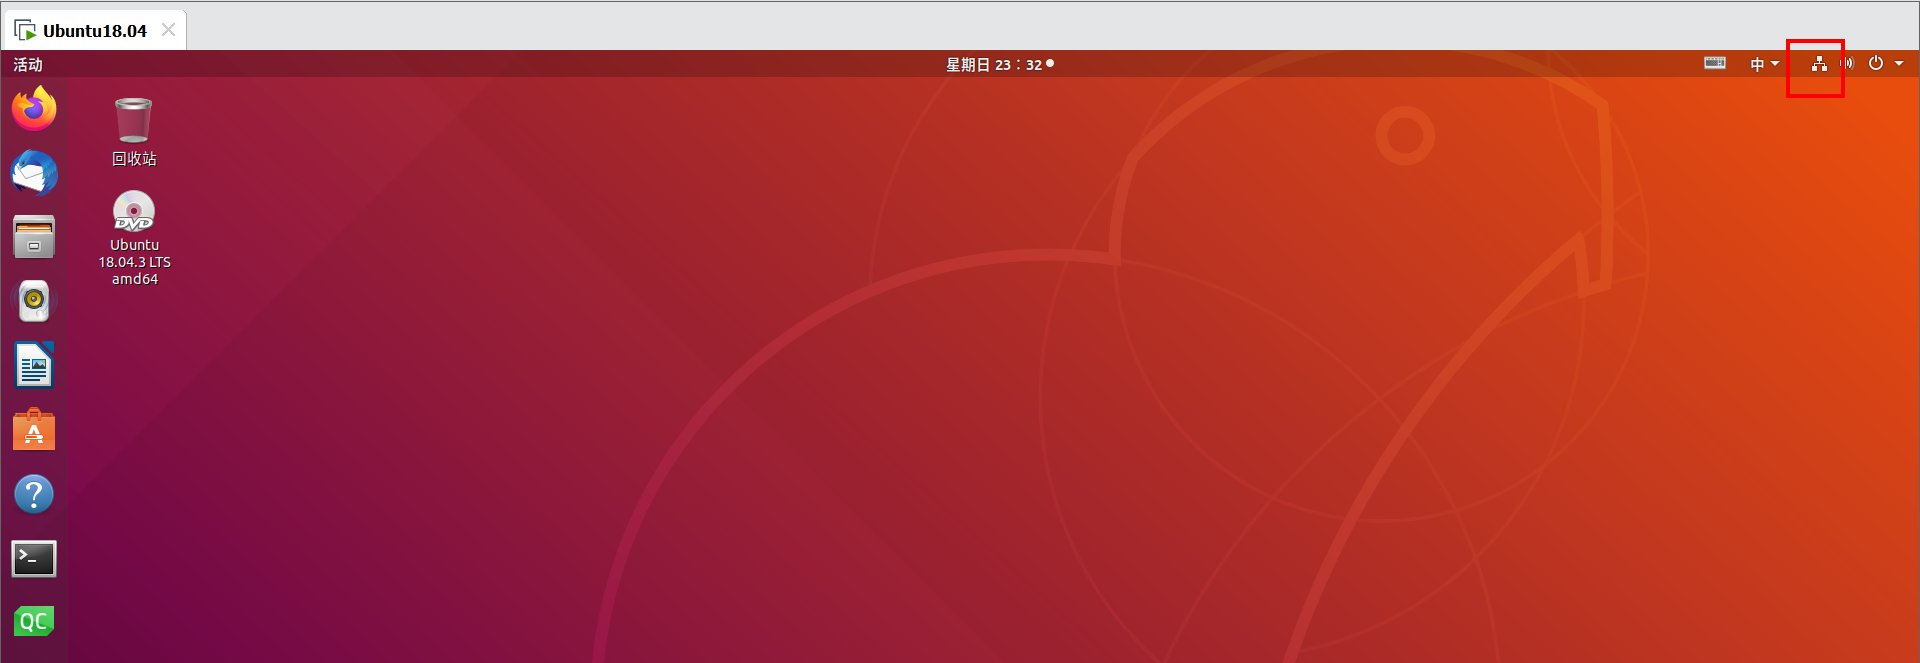Open Ubuntu Software store
This screenshot has width=1920, height=663.
(x=34, y=430)
